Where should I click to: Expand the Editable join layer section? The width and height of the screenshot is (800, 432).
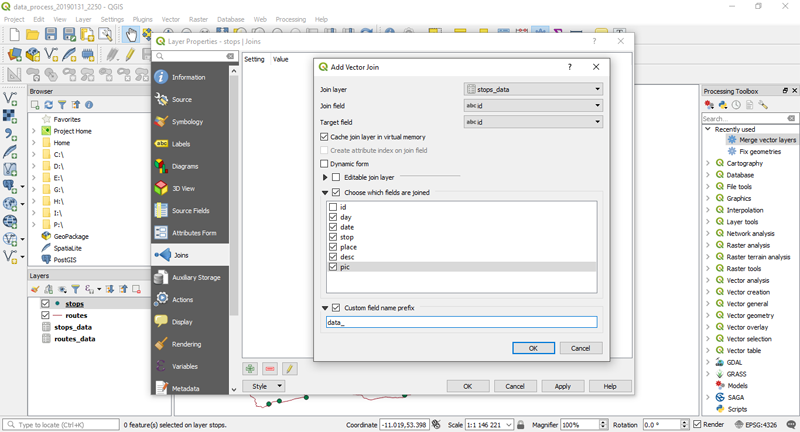point(325,177)
